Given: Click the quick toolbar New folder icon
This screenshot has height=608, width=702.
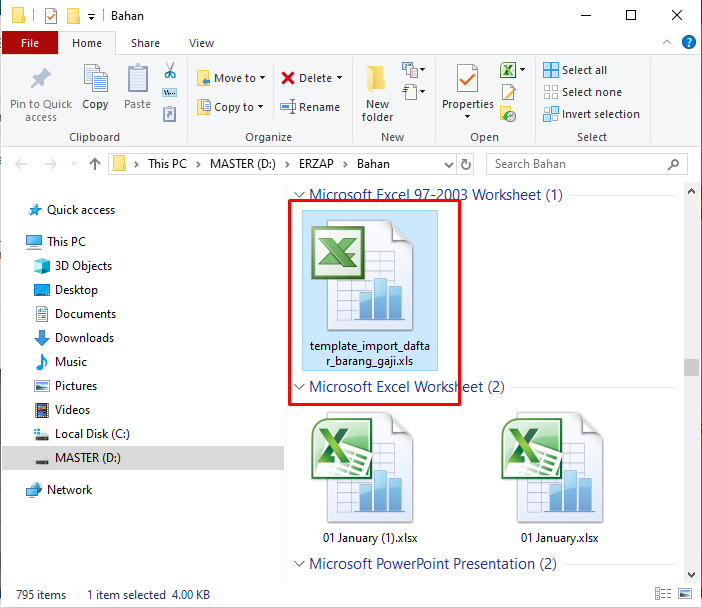Looking at the screenshot, I should (x=73, y=16).
